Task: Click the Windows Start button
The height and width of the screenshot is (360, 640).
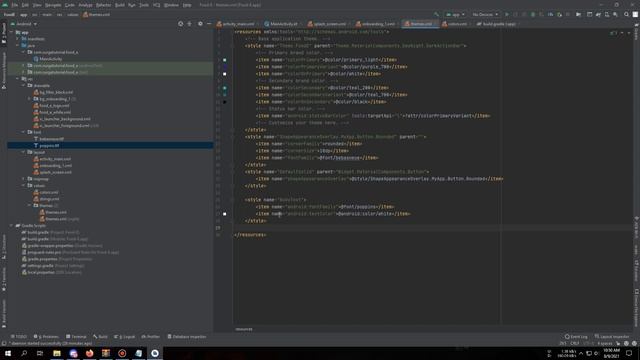Action: [x=8, y=353]
